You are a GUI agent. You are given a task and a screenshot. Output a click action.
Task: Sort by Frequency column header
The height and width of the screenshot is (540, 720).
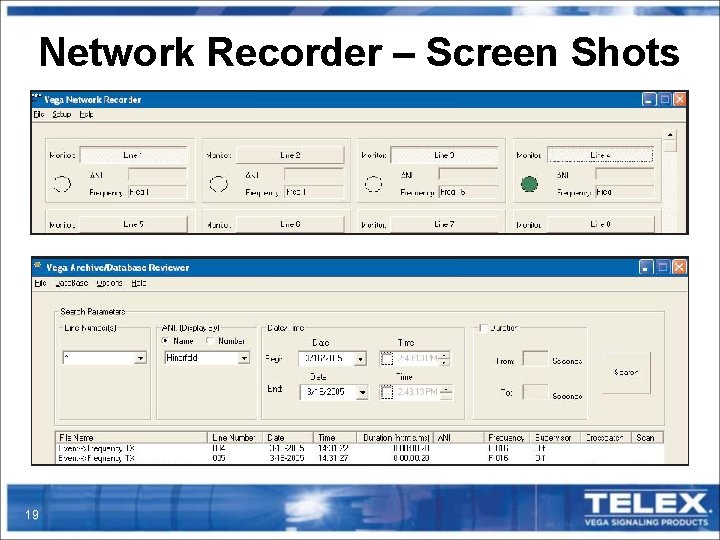(507, 438)
